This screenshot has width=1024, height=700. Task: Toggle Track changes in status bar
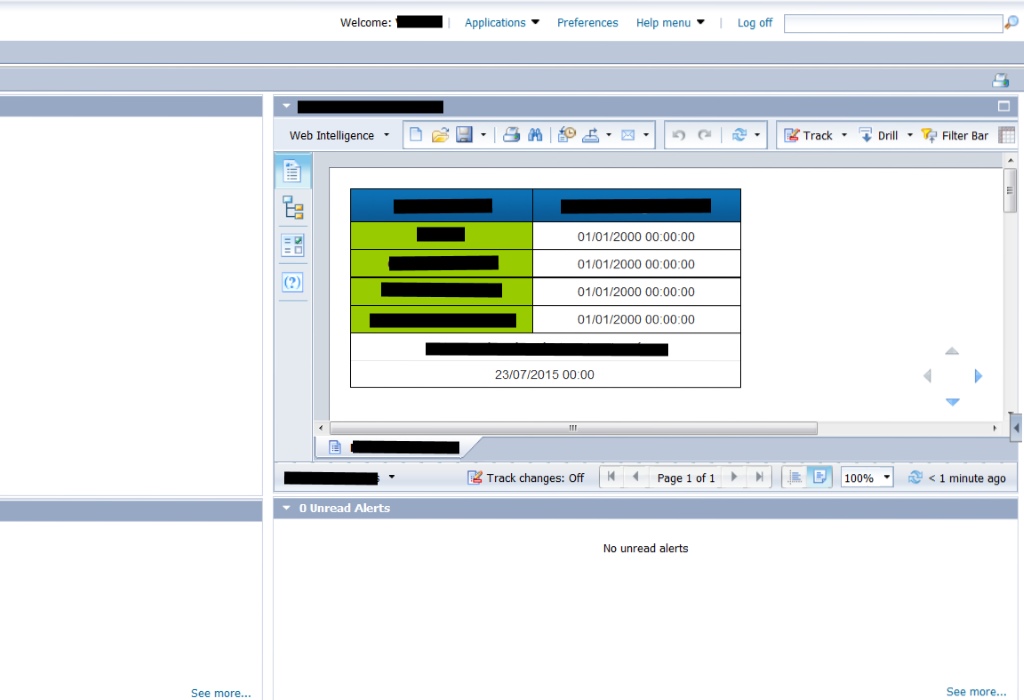pyautogui.click(x=526, y=478)
